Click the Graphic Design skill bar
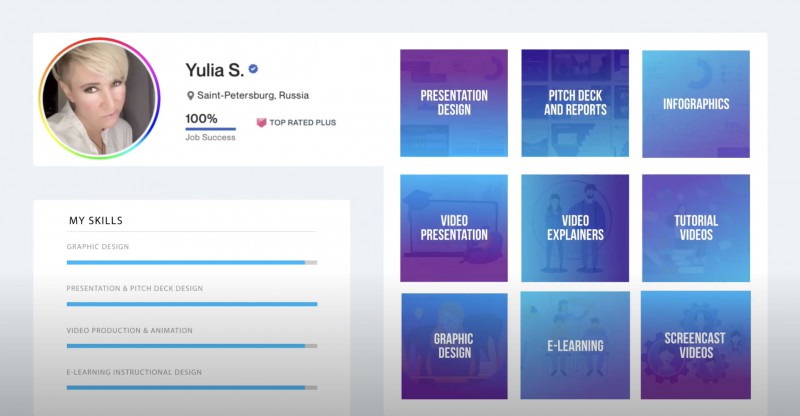 tap(191, 262)
